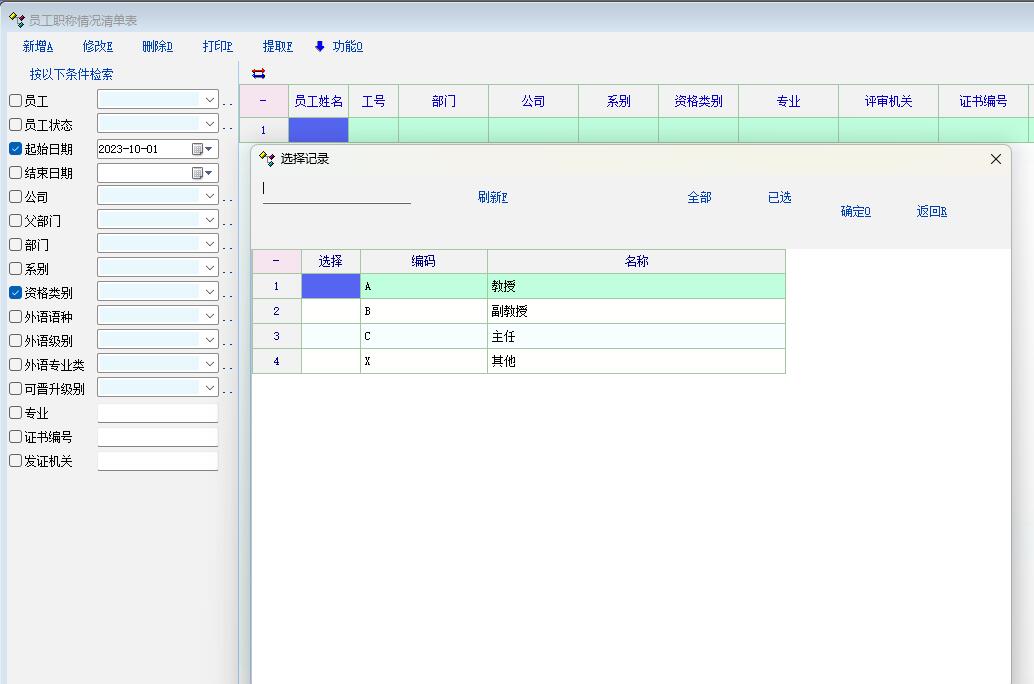Image resolution: width=1034 pixels, height=684 pixels.
Task: Expand the 外语语种 combo box
Action: tap(209, 317)
